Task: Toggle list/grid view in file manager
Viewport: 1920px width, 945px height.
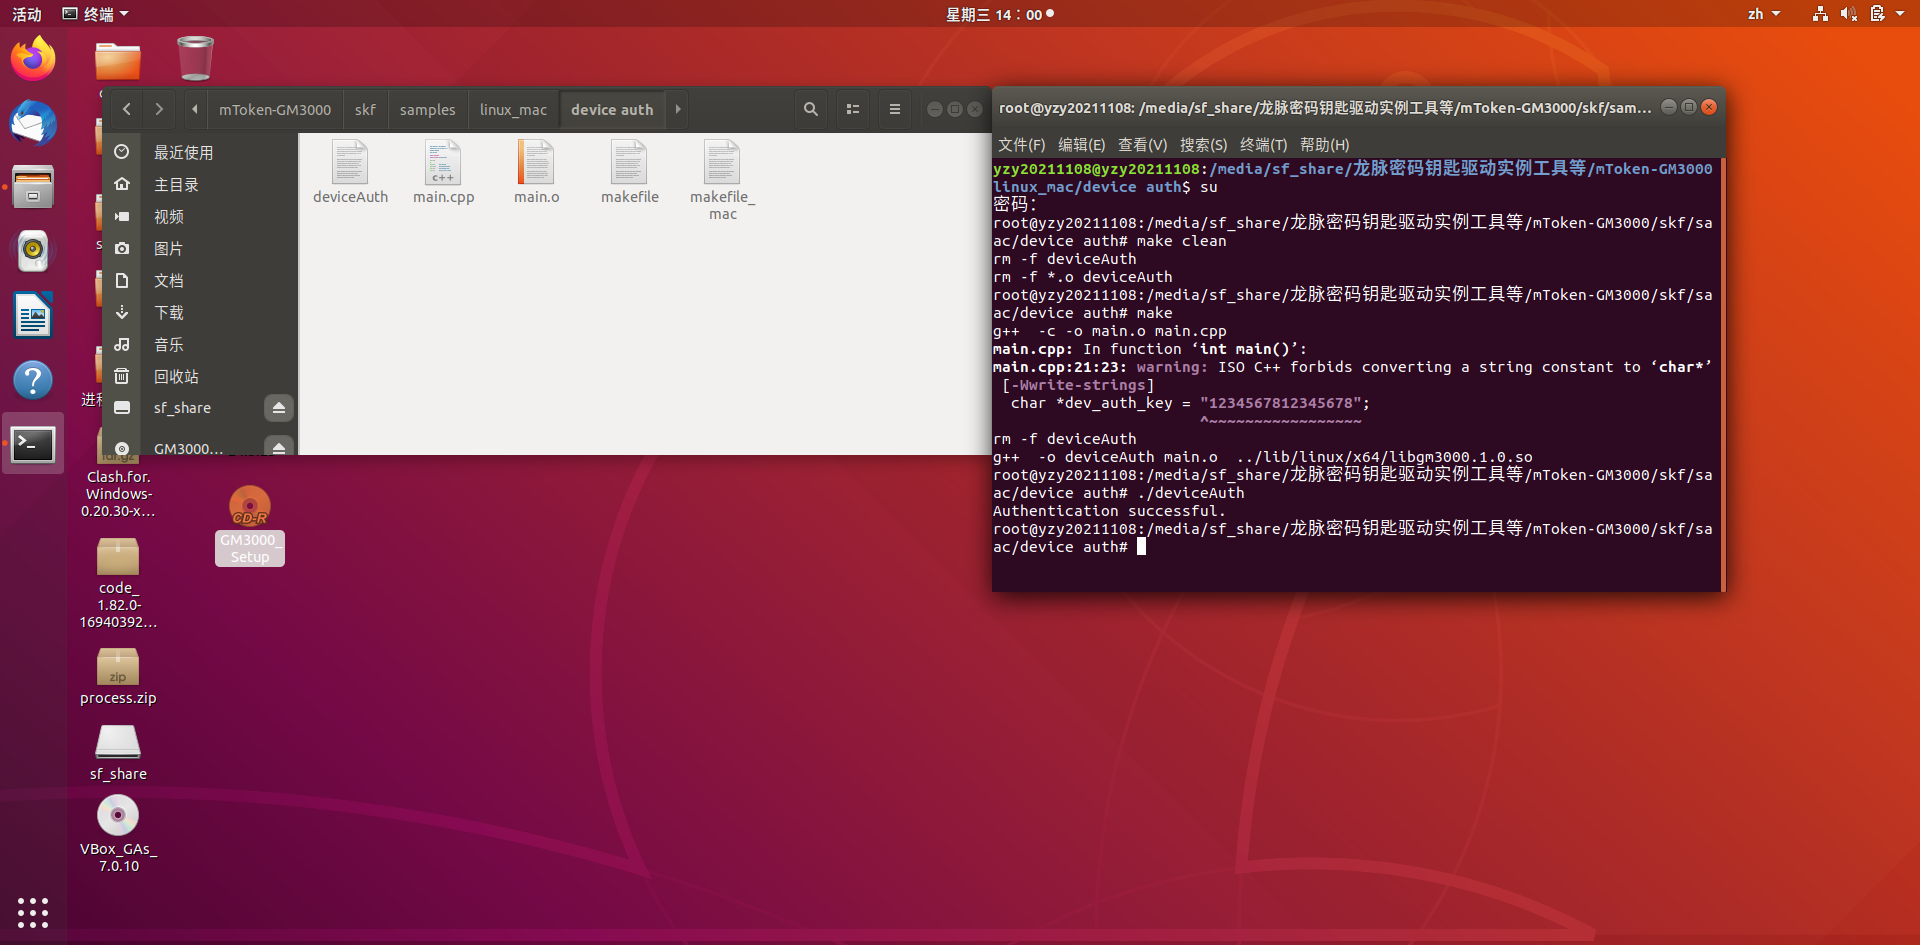Action: pyautogui.click(x=853, y=109)
